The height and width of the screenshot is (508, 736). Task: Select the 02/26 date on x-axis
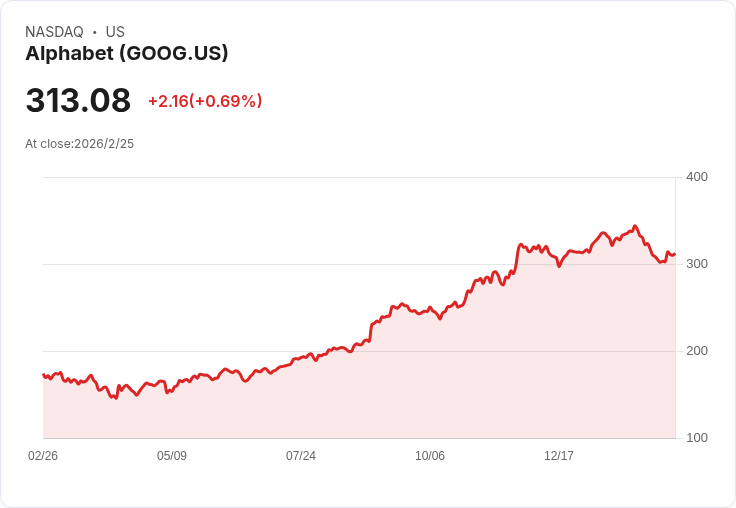(43, 456)
